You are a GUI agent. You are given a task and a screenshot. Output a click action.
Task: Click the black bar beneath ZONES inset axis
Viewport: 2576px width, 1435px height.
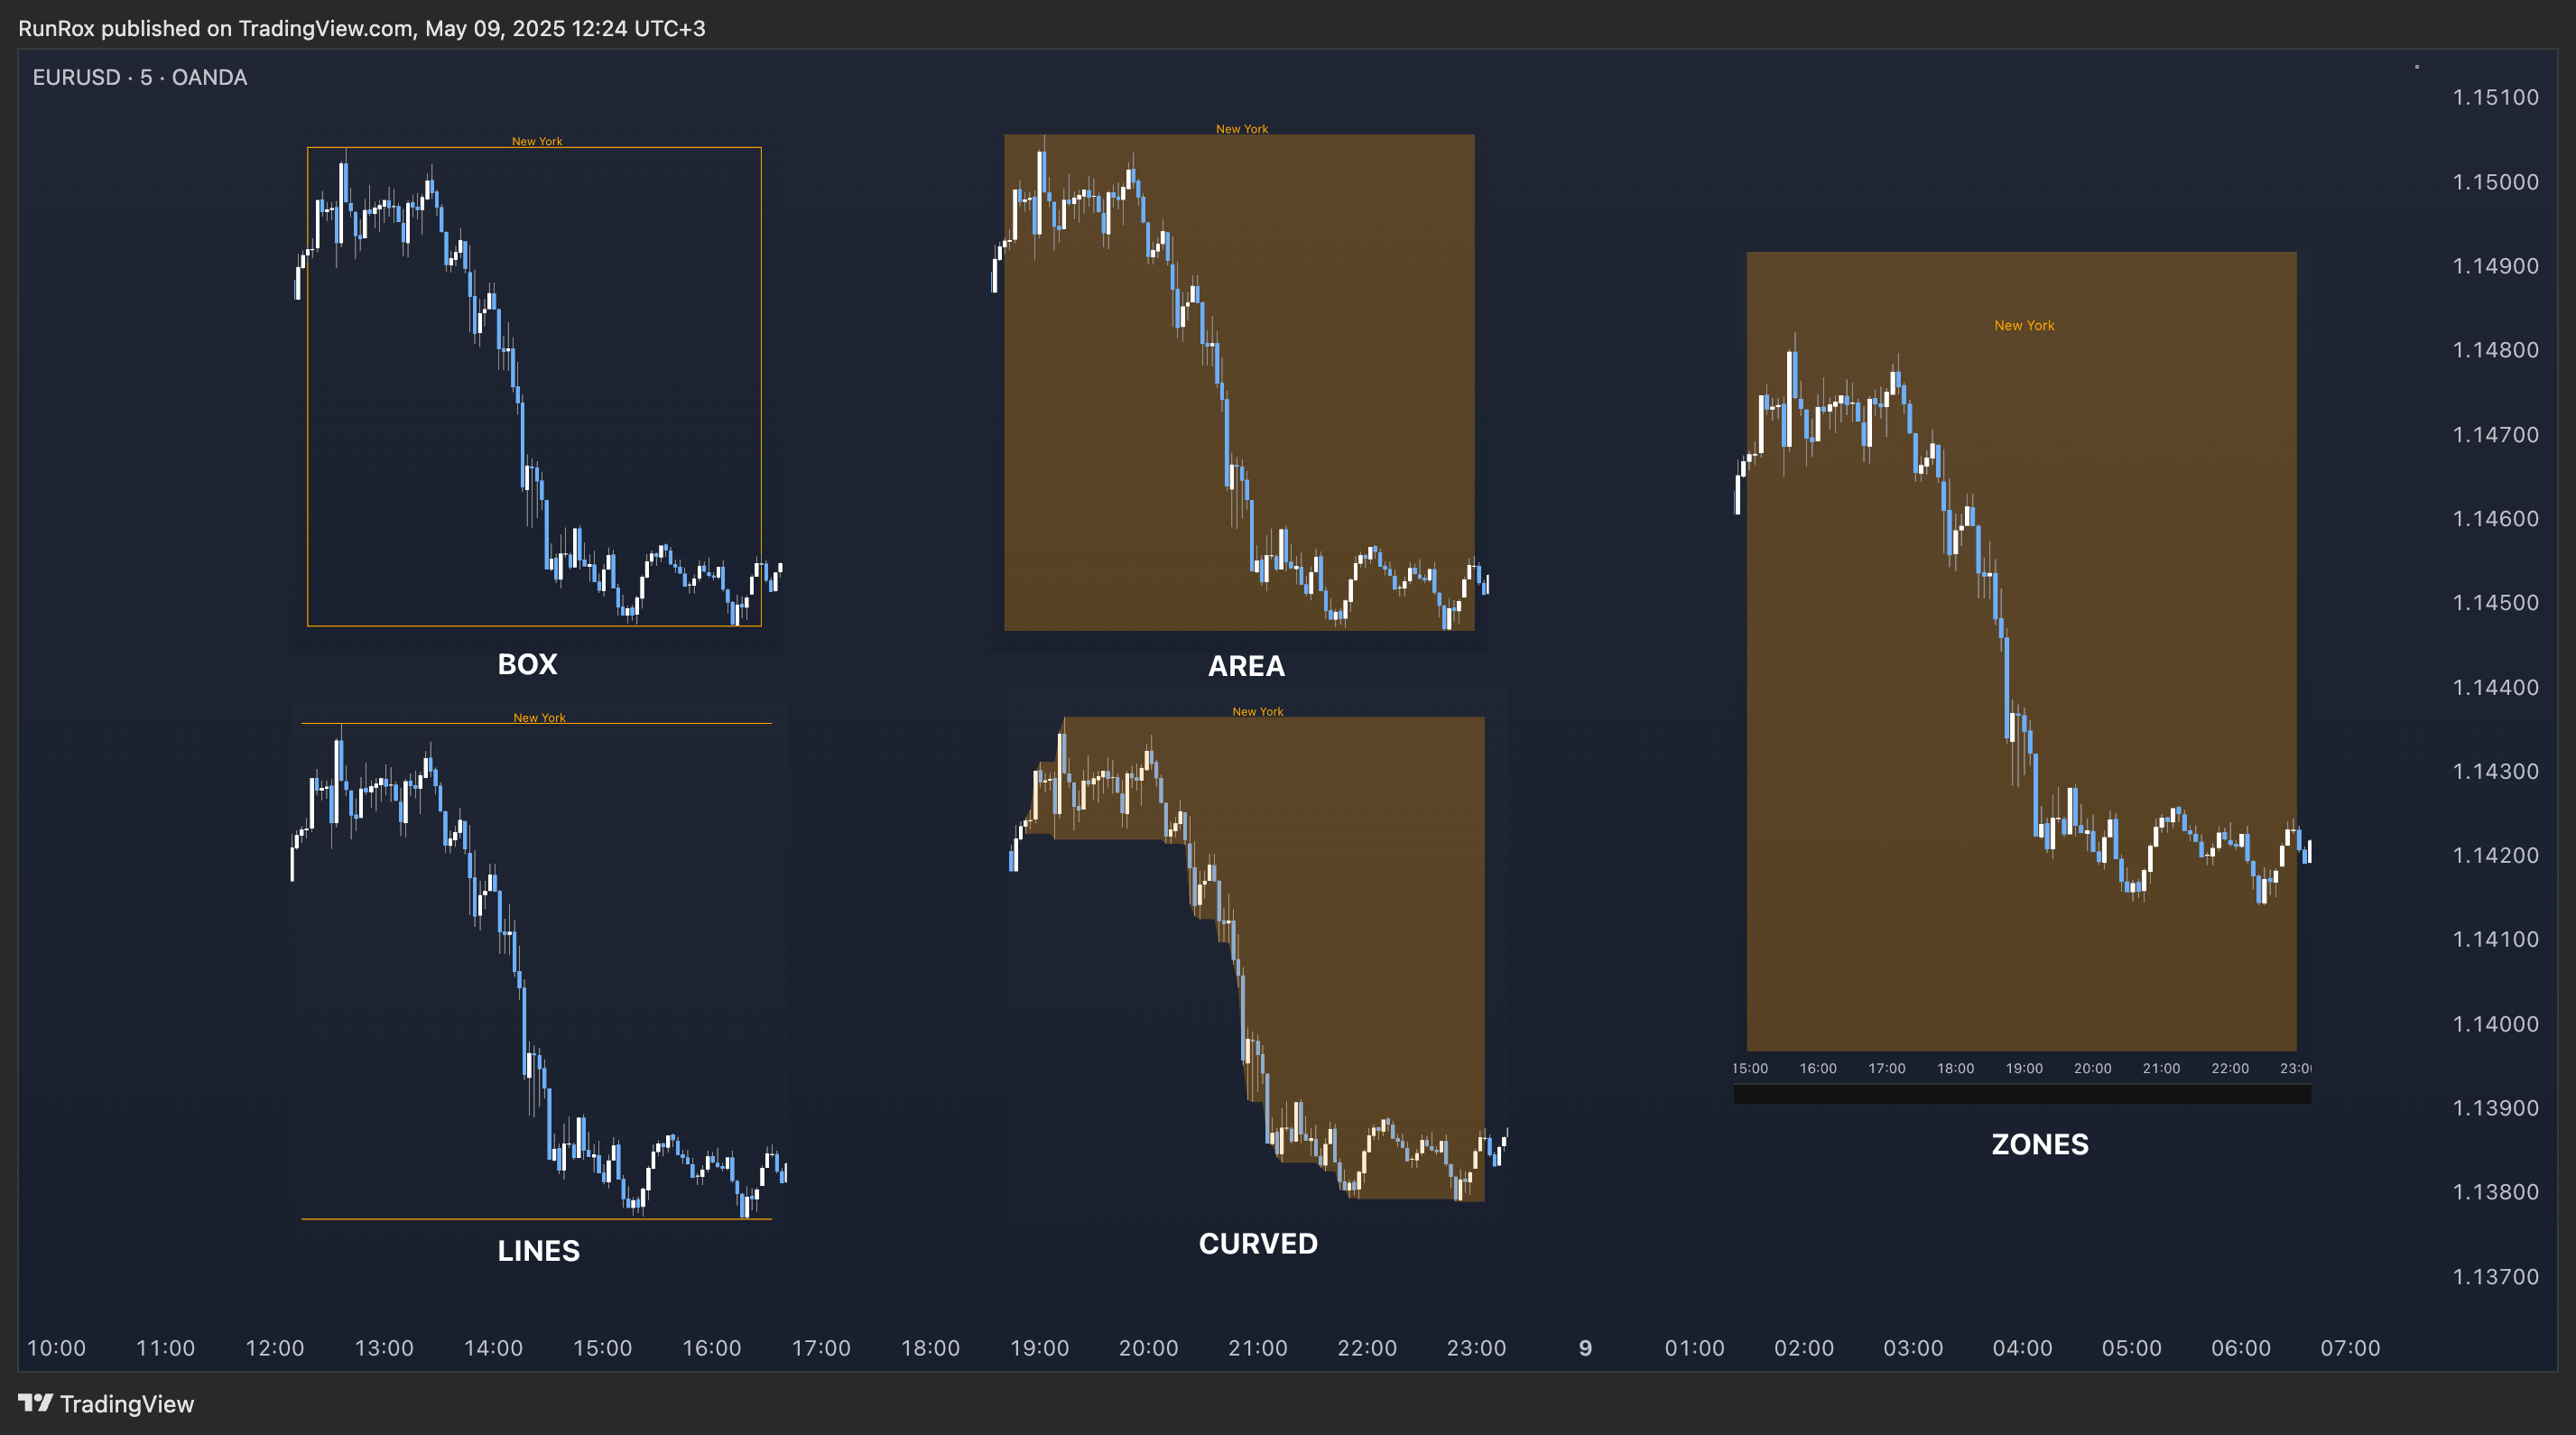pos(2022,1094)
